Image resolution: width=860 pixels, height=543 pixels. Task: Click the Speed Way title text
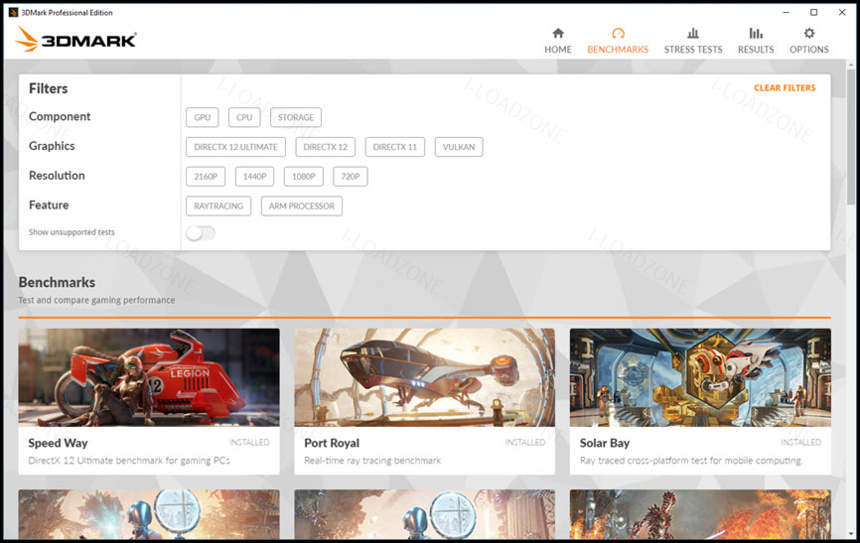click(x=58, y=443)
